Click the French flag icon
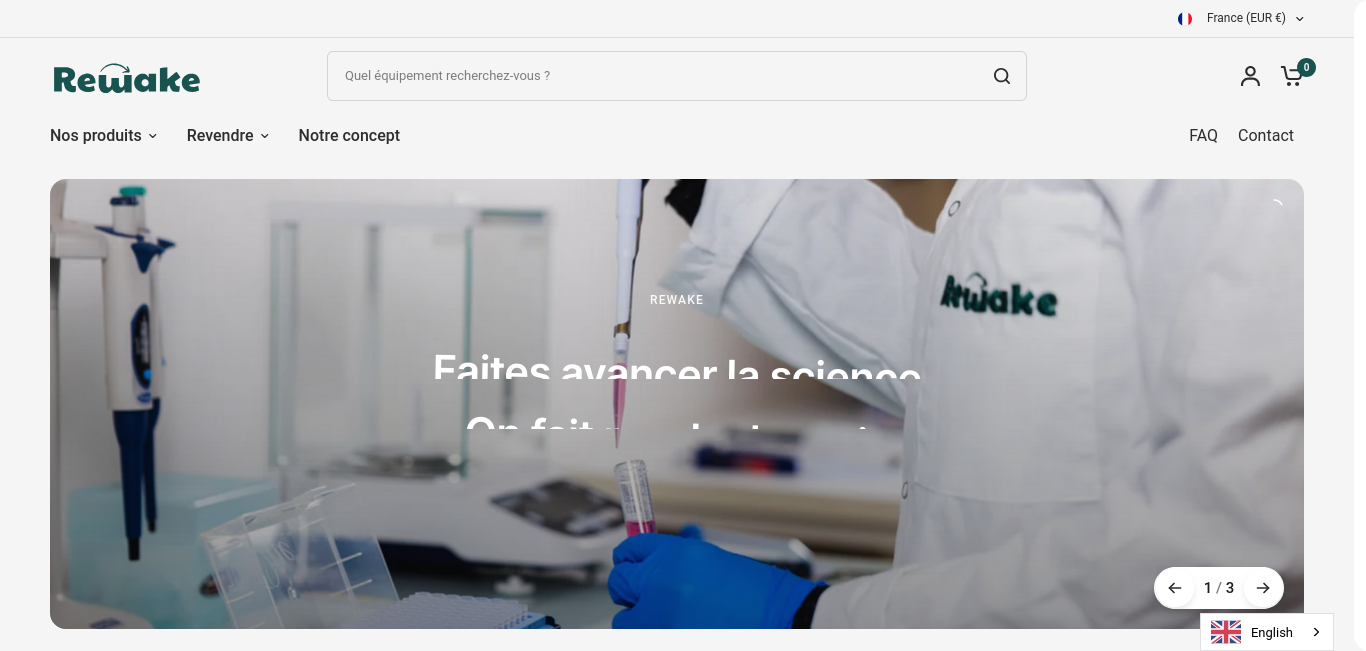Screen dimensions: 1366x651 point(1185,19)
